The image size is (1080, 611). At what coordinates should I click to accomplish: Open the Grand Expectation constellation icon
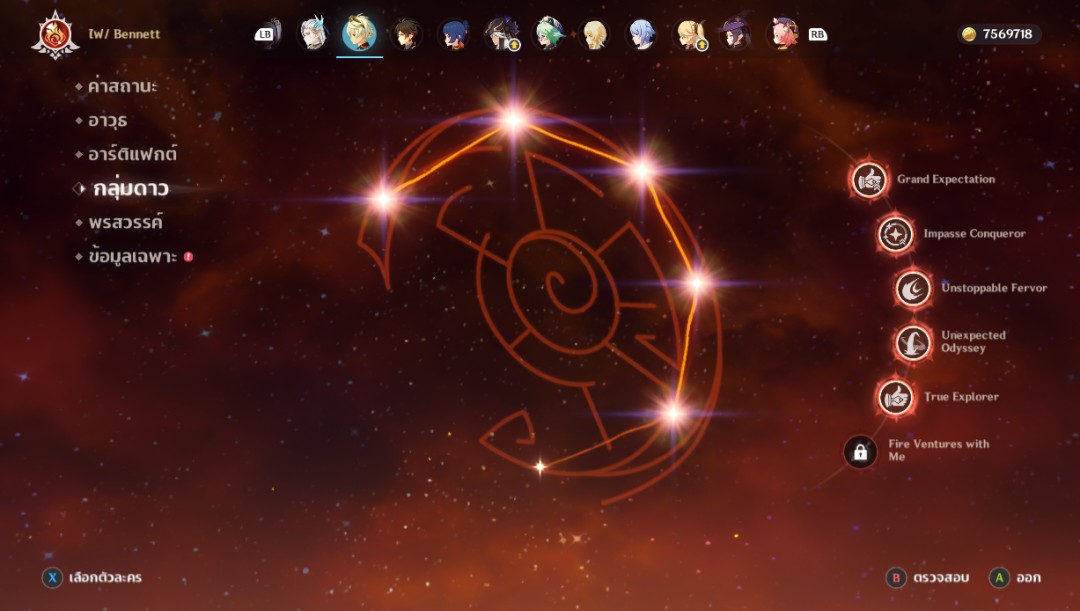(869, 180)
